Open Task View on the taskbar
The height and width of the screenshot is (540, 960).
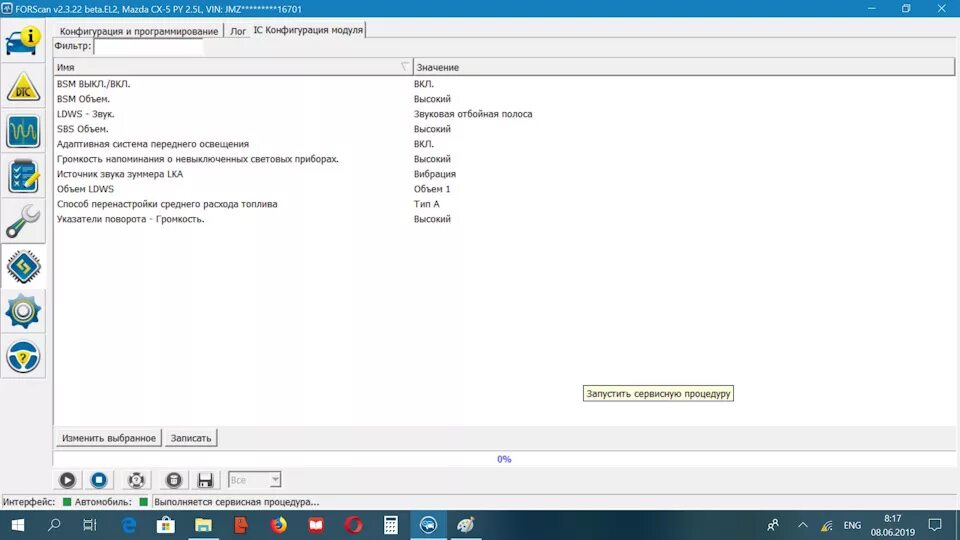point(90,525)
